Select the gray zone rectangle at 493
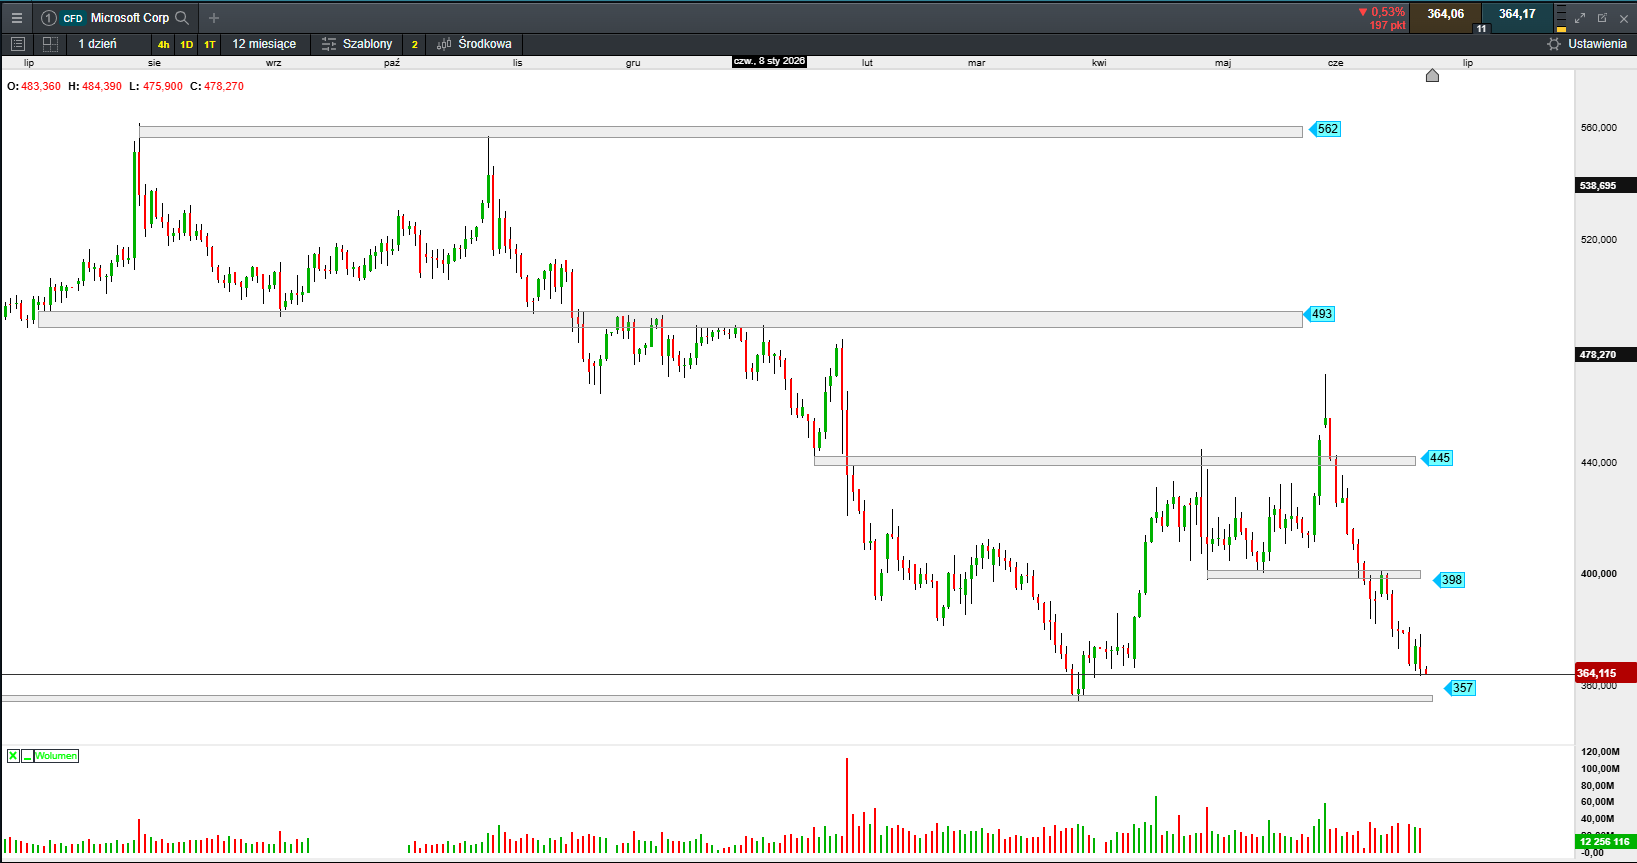 (670, 320)
